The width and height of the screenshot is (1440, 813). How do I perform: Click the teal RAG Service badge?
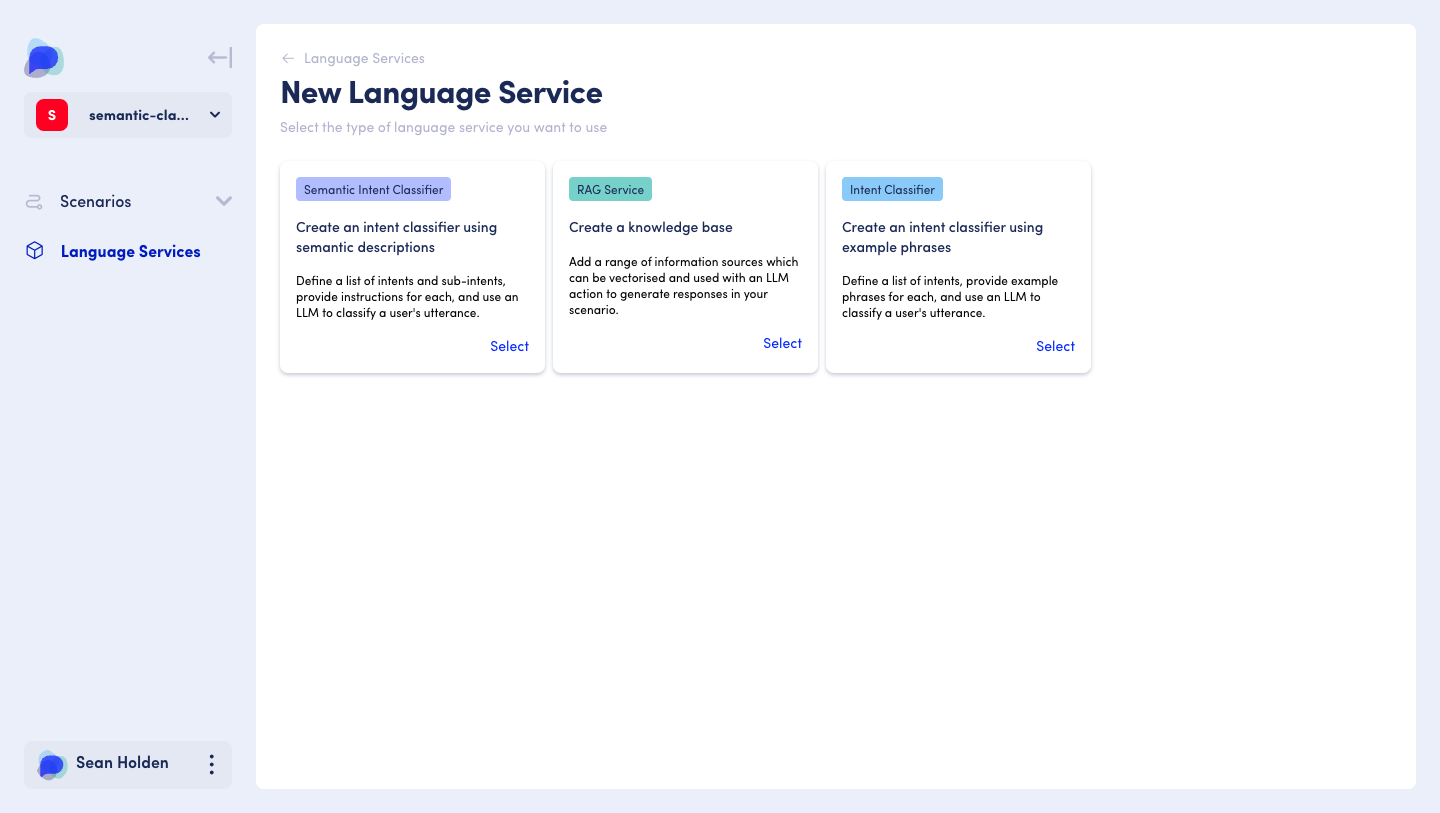610,188
